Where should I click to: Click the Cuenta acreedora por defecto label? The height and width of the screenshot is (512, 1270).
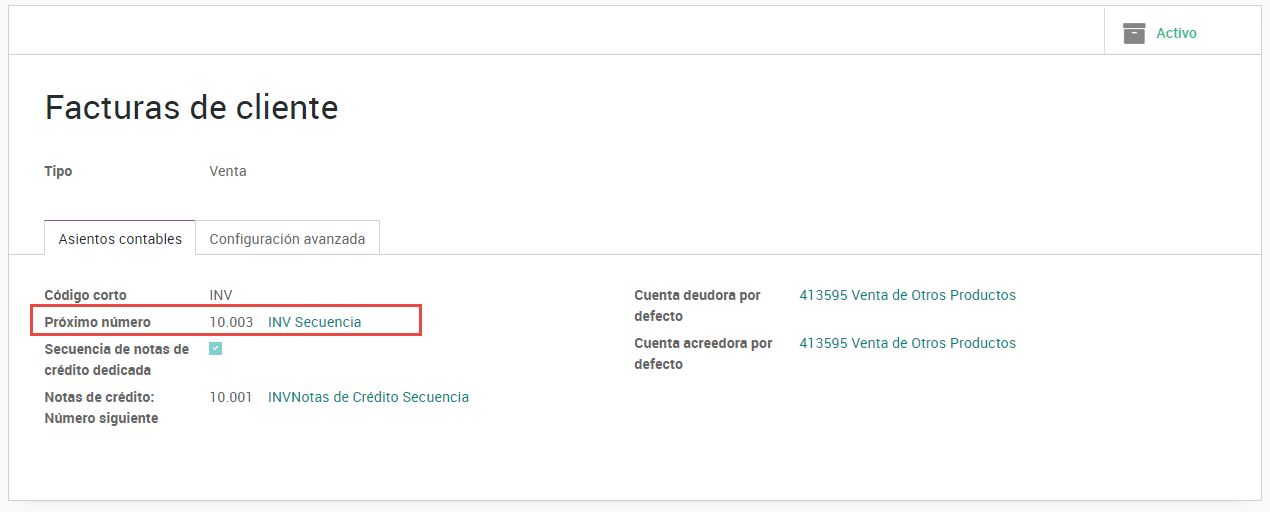(x=703, y=354)
